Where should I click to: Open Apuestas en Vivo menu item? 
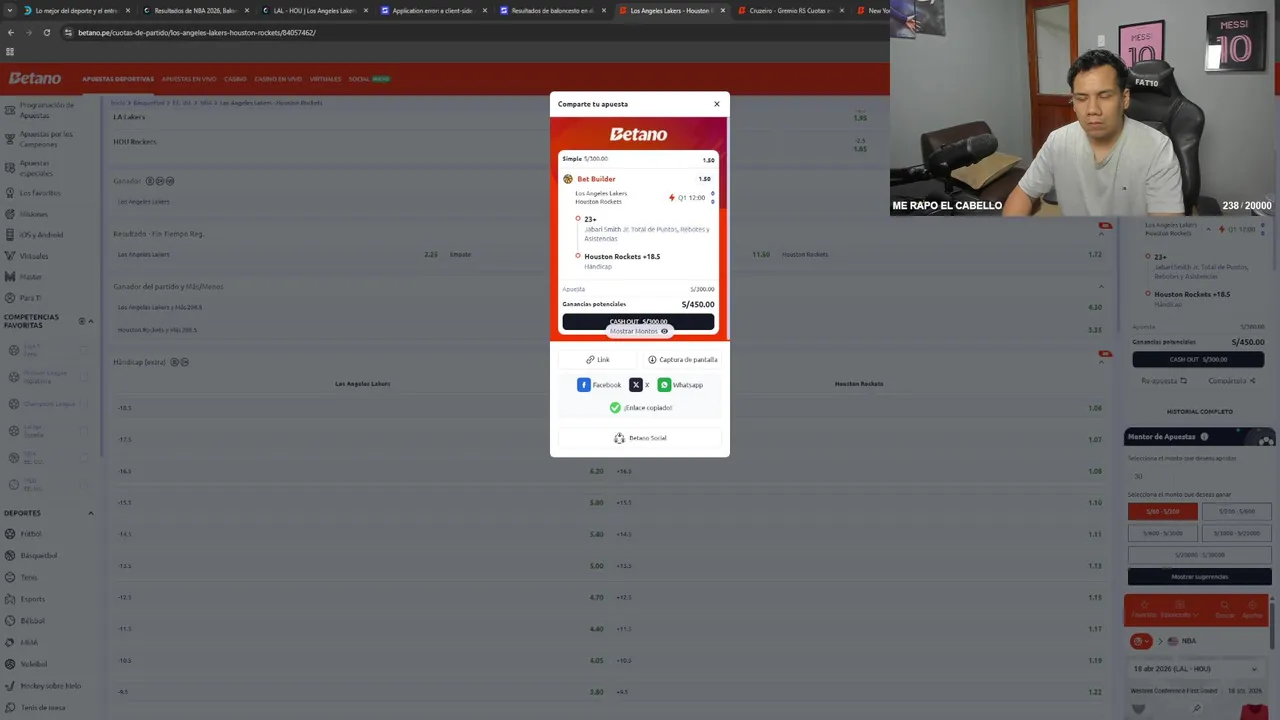point(189,79)
